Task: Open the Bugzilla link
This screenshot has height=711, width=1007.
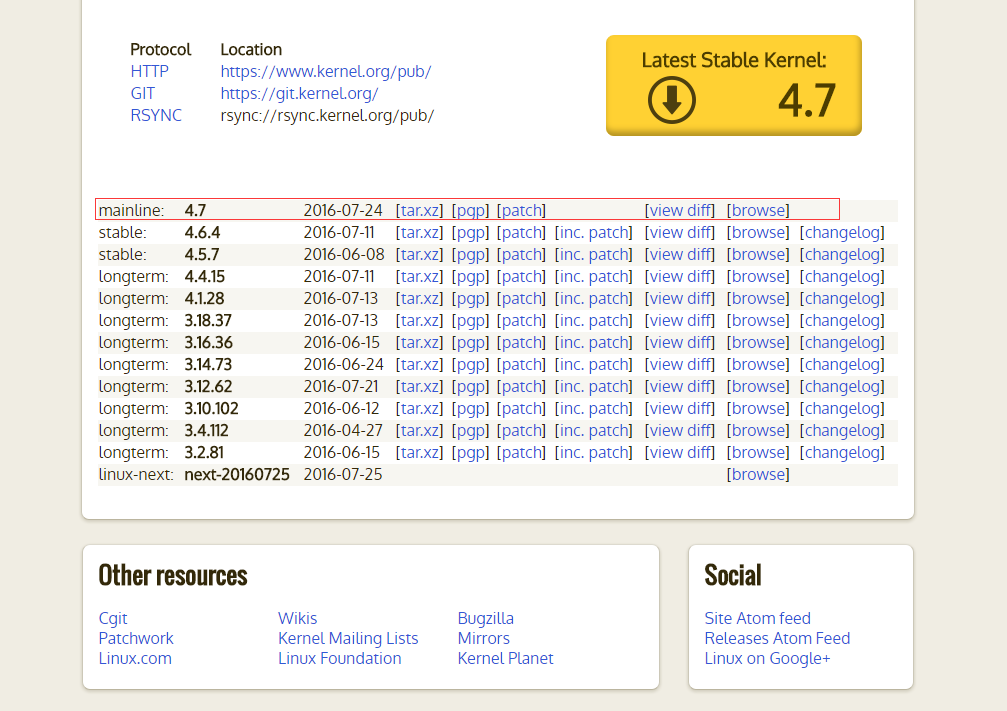Action: pyautogui.click(x=486, y=618)
